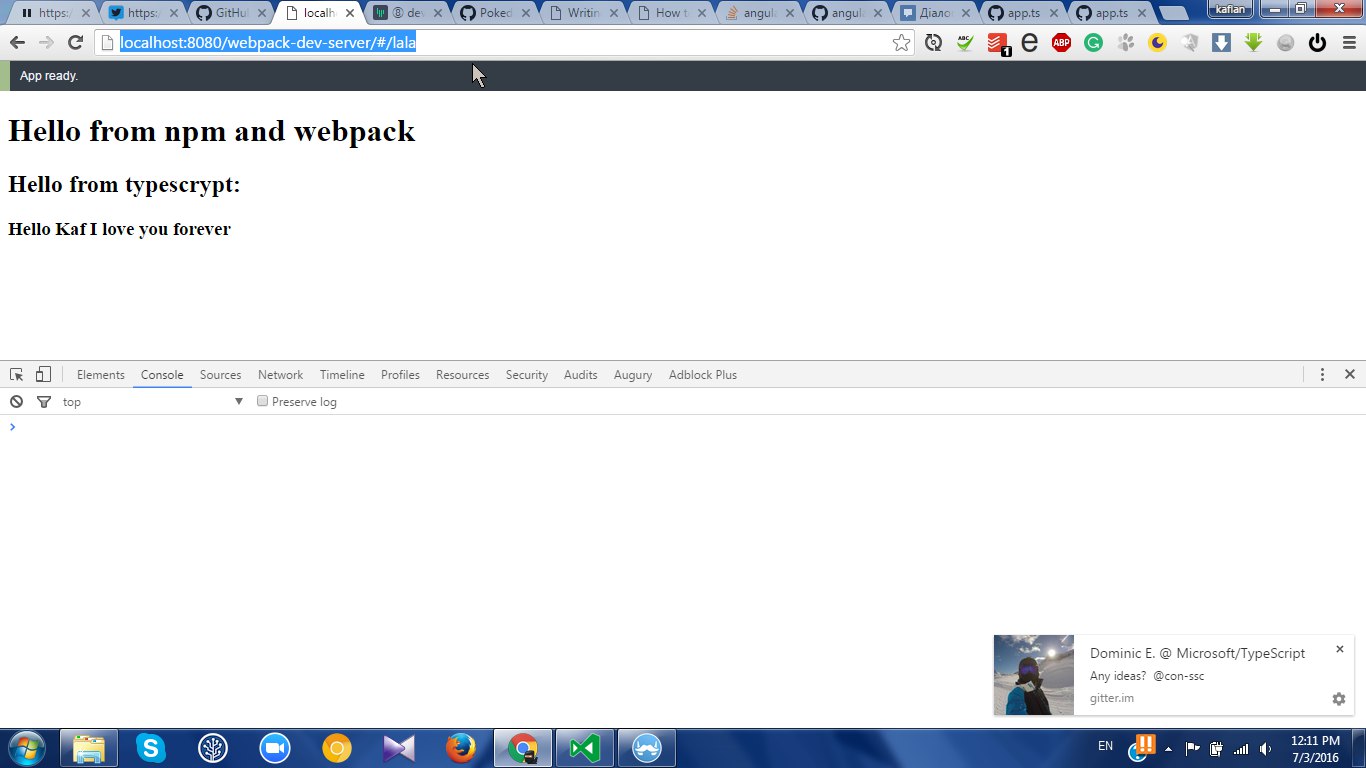Enable the Preserve log checkbox
This screenshot has width=1366, height=768.
tap(263, 401)
